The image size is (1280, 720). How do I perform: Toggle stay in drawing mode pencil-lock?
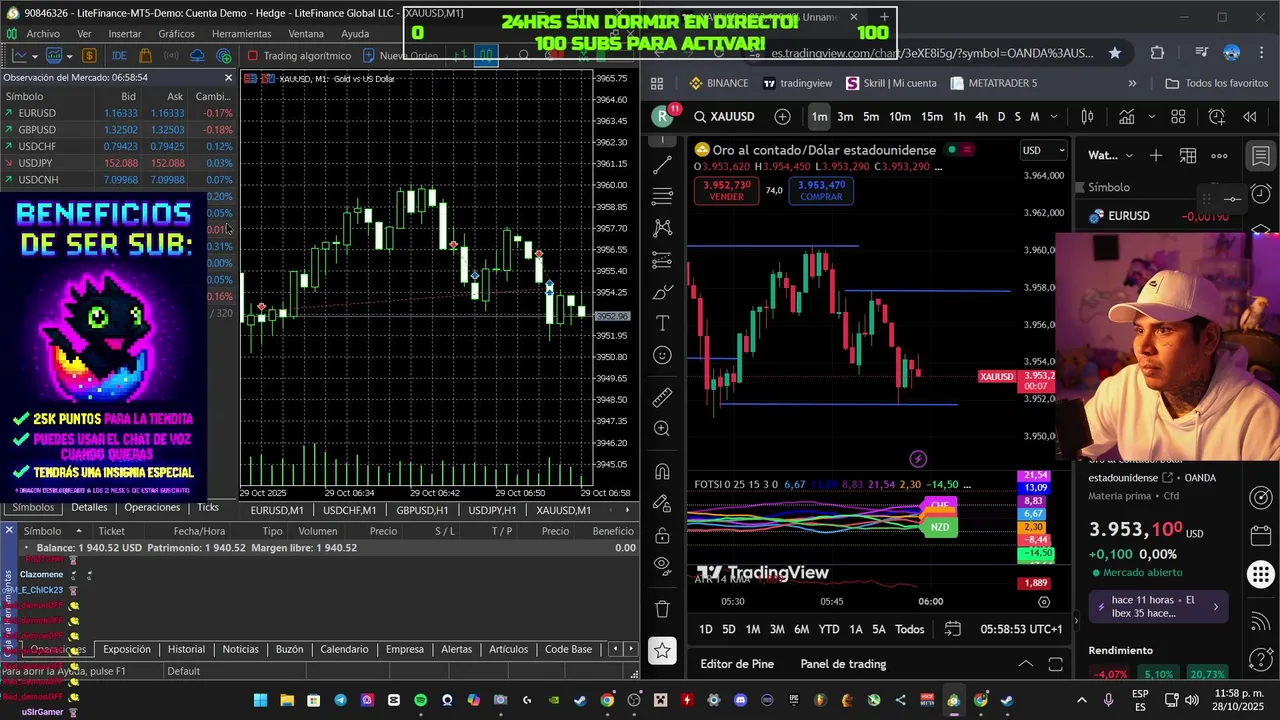662,503
